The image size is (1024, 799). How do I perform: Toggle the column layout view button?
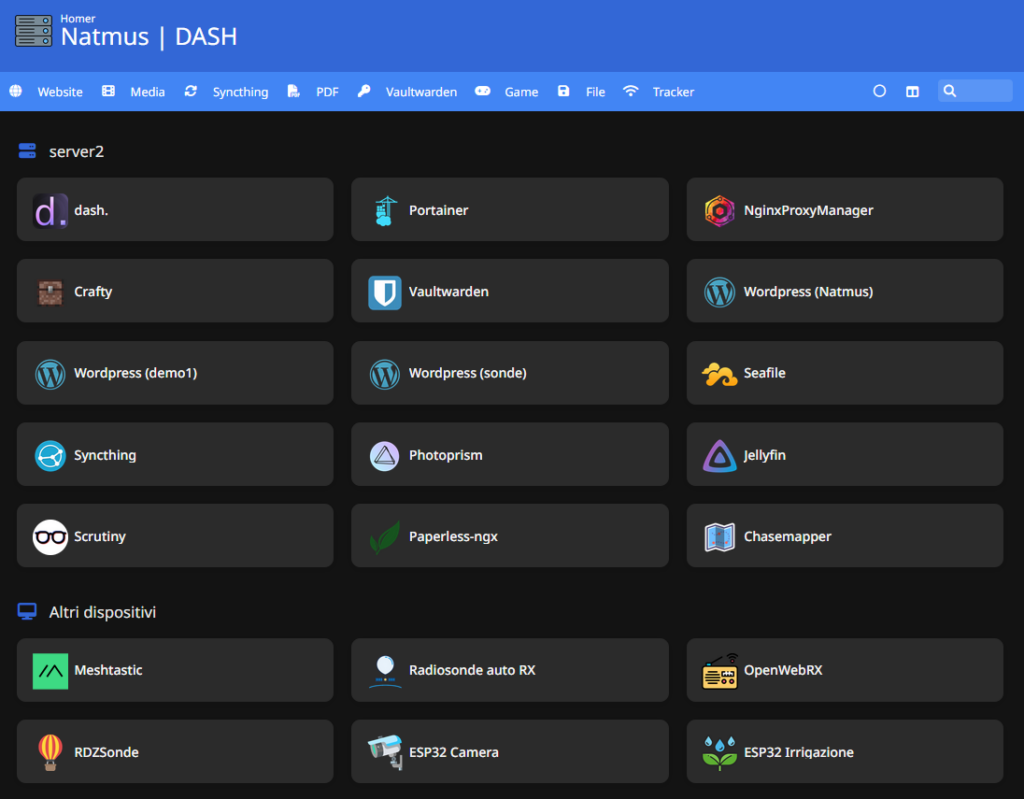912,91
